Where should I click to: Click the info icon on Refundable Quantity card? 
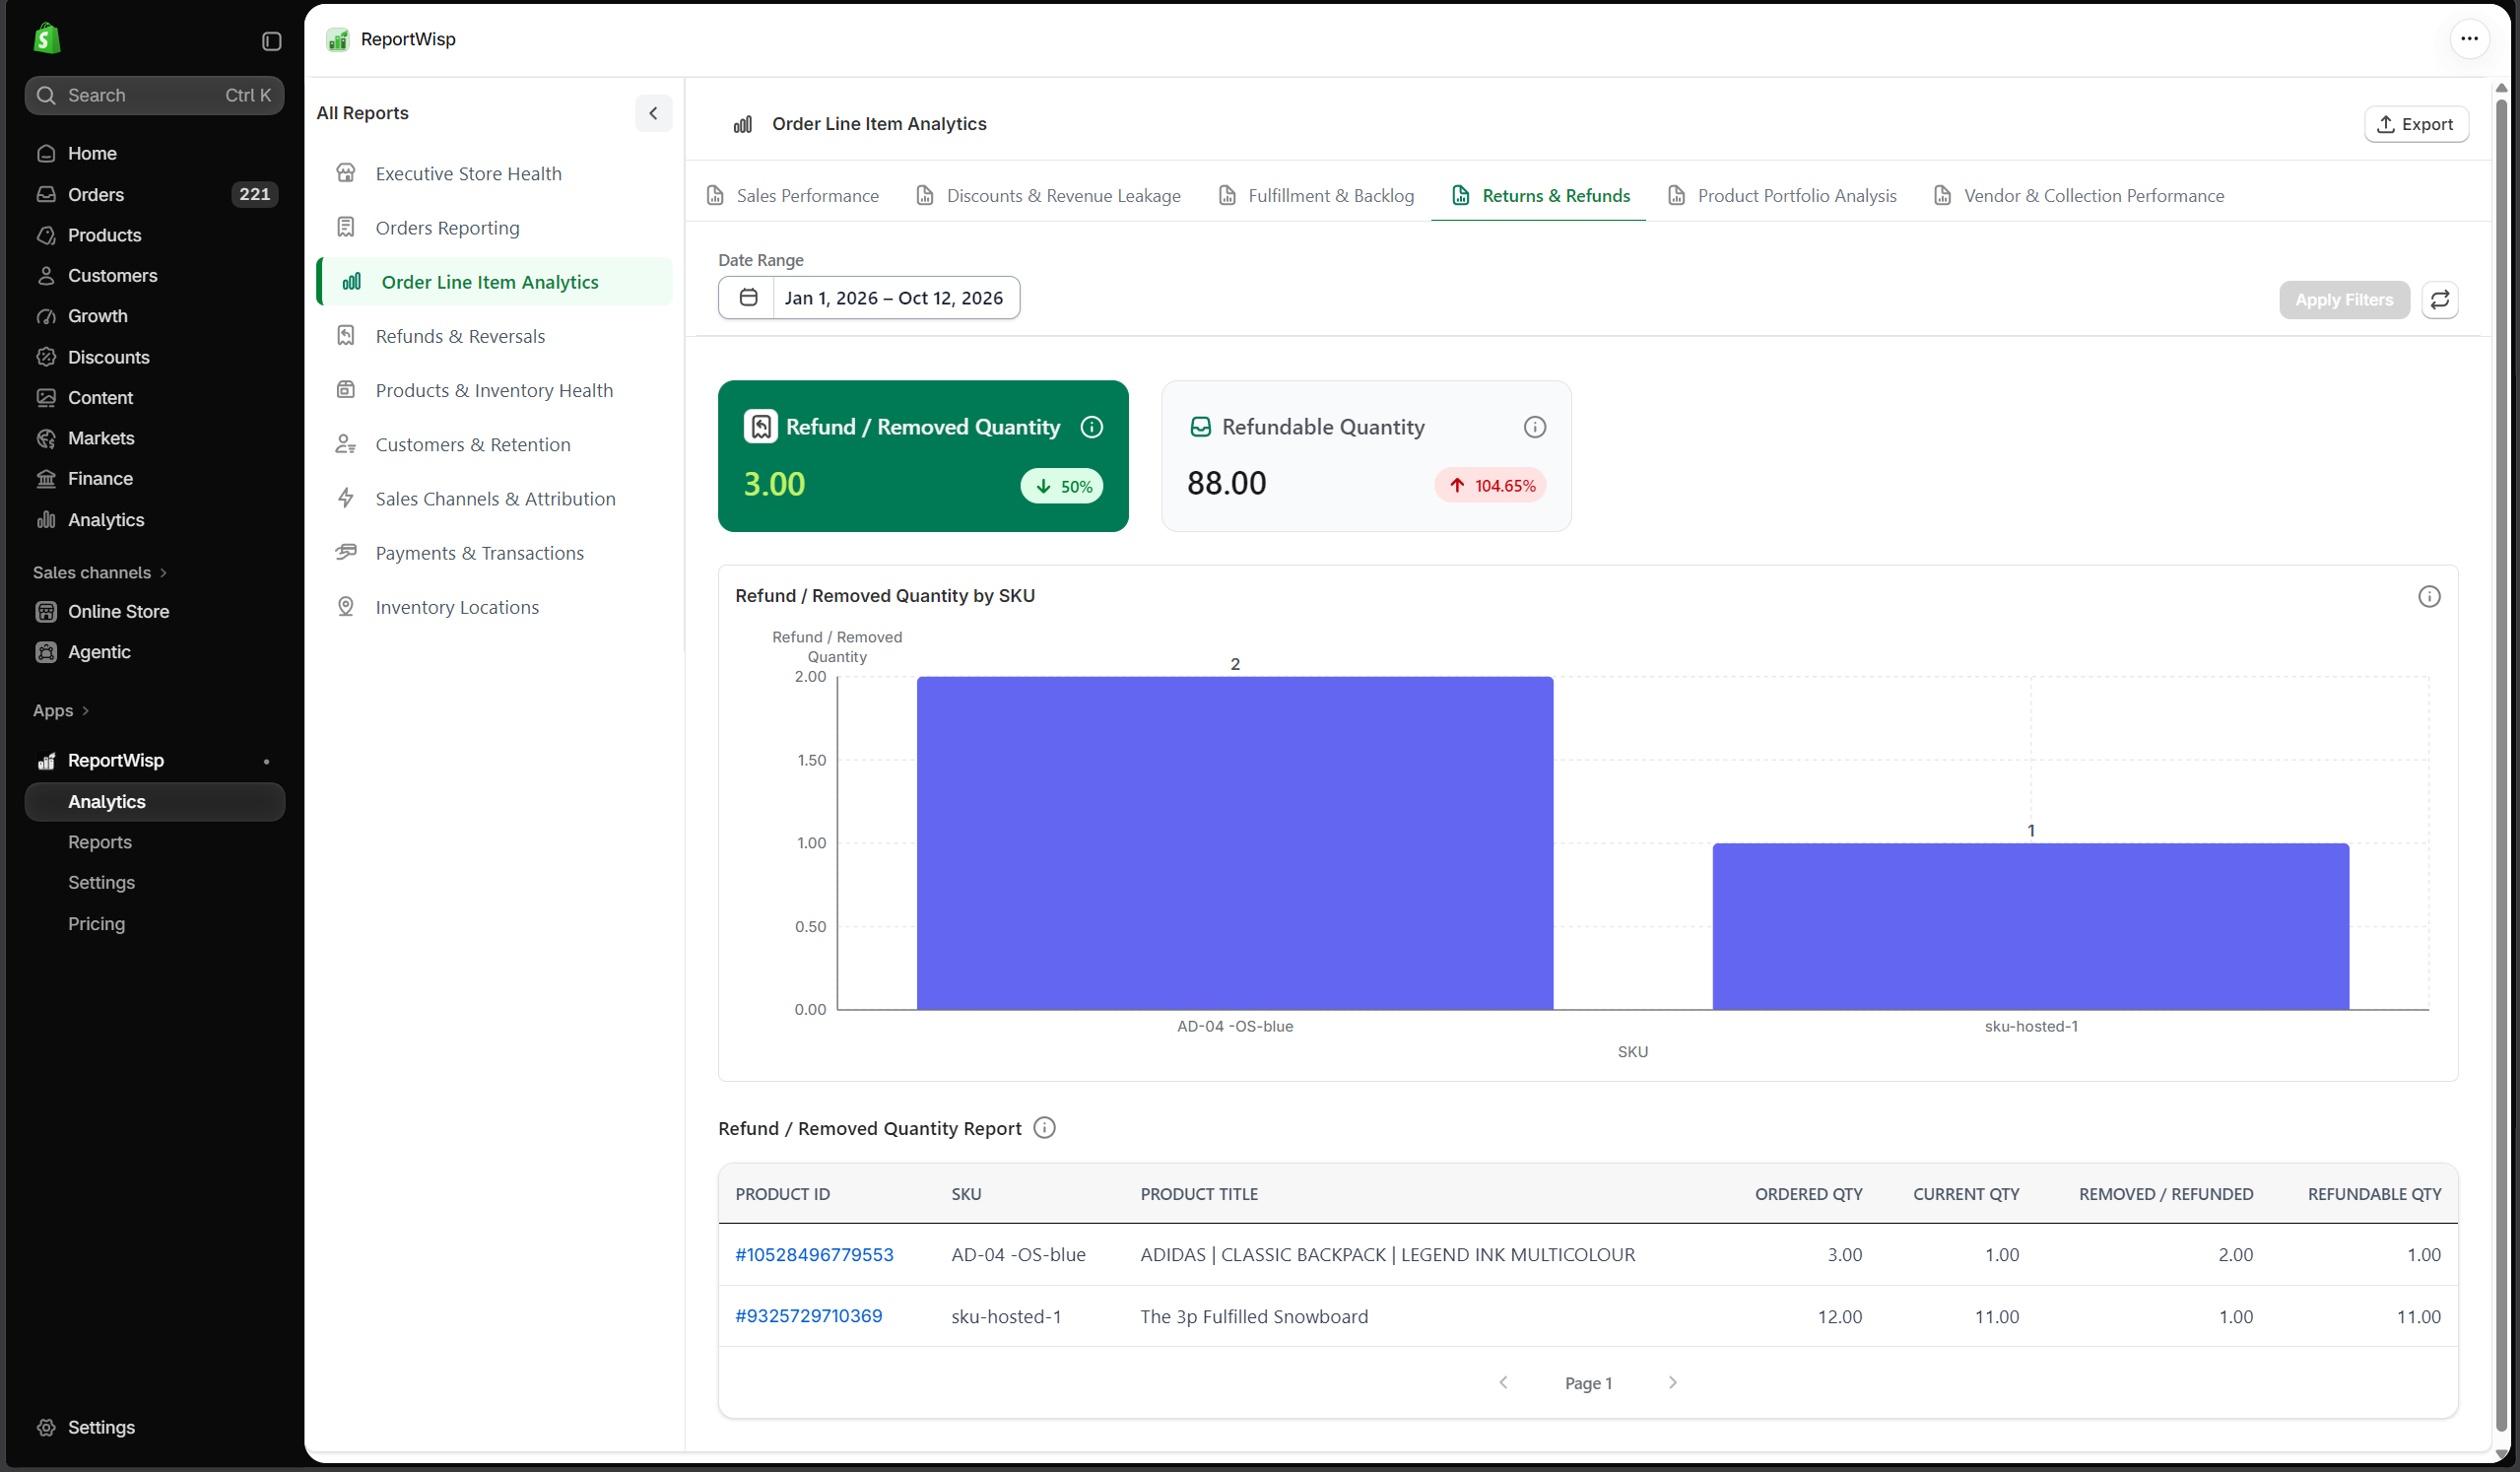point(1534,427)
